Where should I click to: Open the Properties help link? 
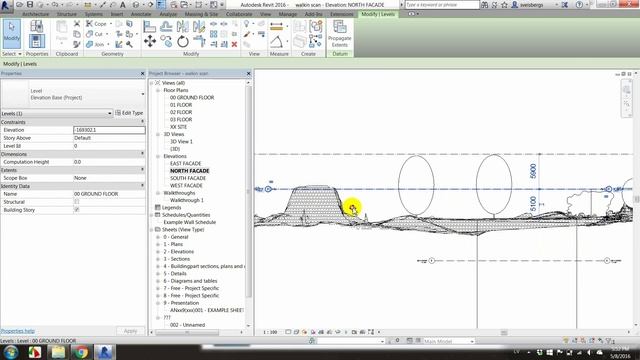tap(18, 331)
